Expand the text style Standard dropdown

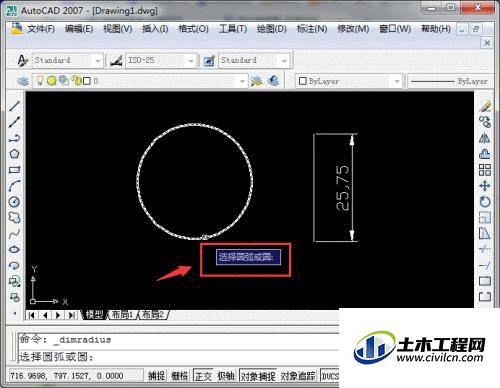pyautogui.click(x=98, y=61)
